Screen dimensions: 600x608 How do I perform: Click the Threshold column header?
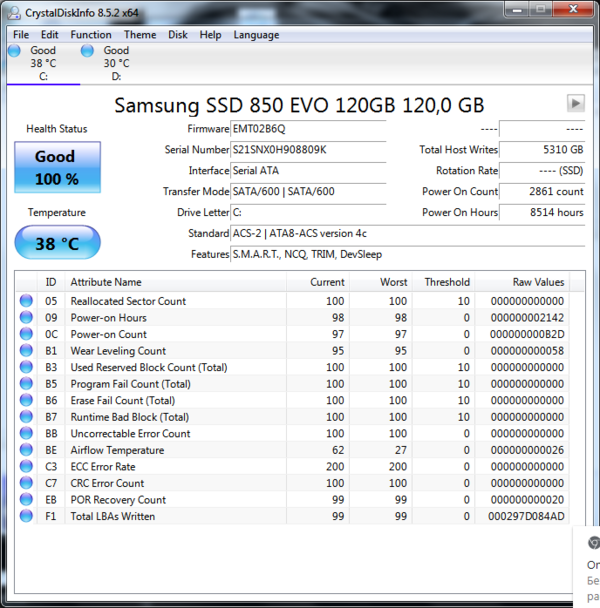click(444, 282)
